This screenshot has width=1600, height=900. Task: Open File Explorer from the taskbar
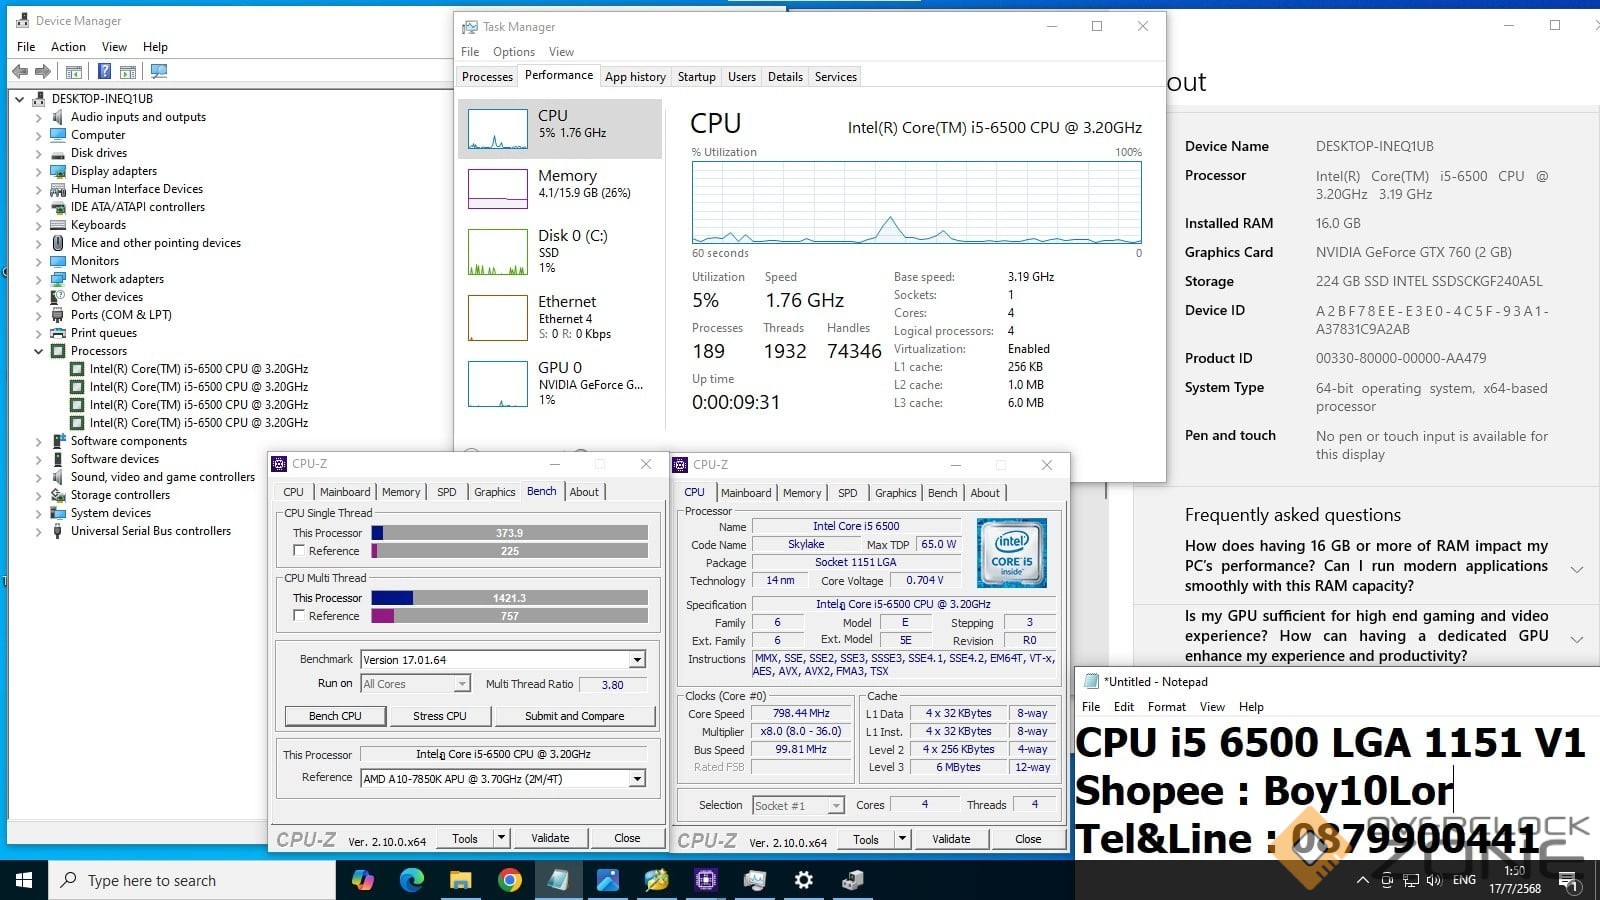tap(461, 880)
